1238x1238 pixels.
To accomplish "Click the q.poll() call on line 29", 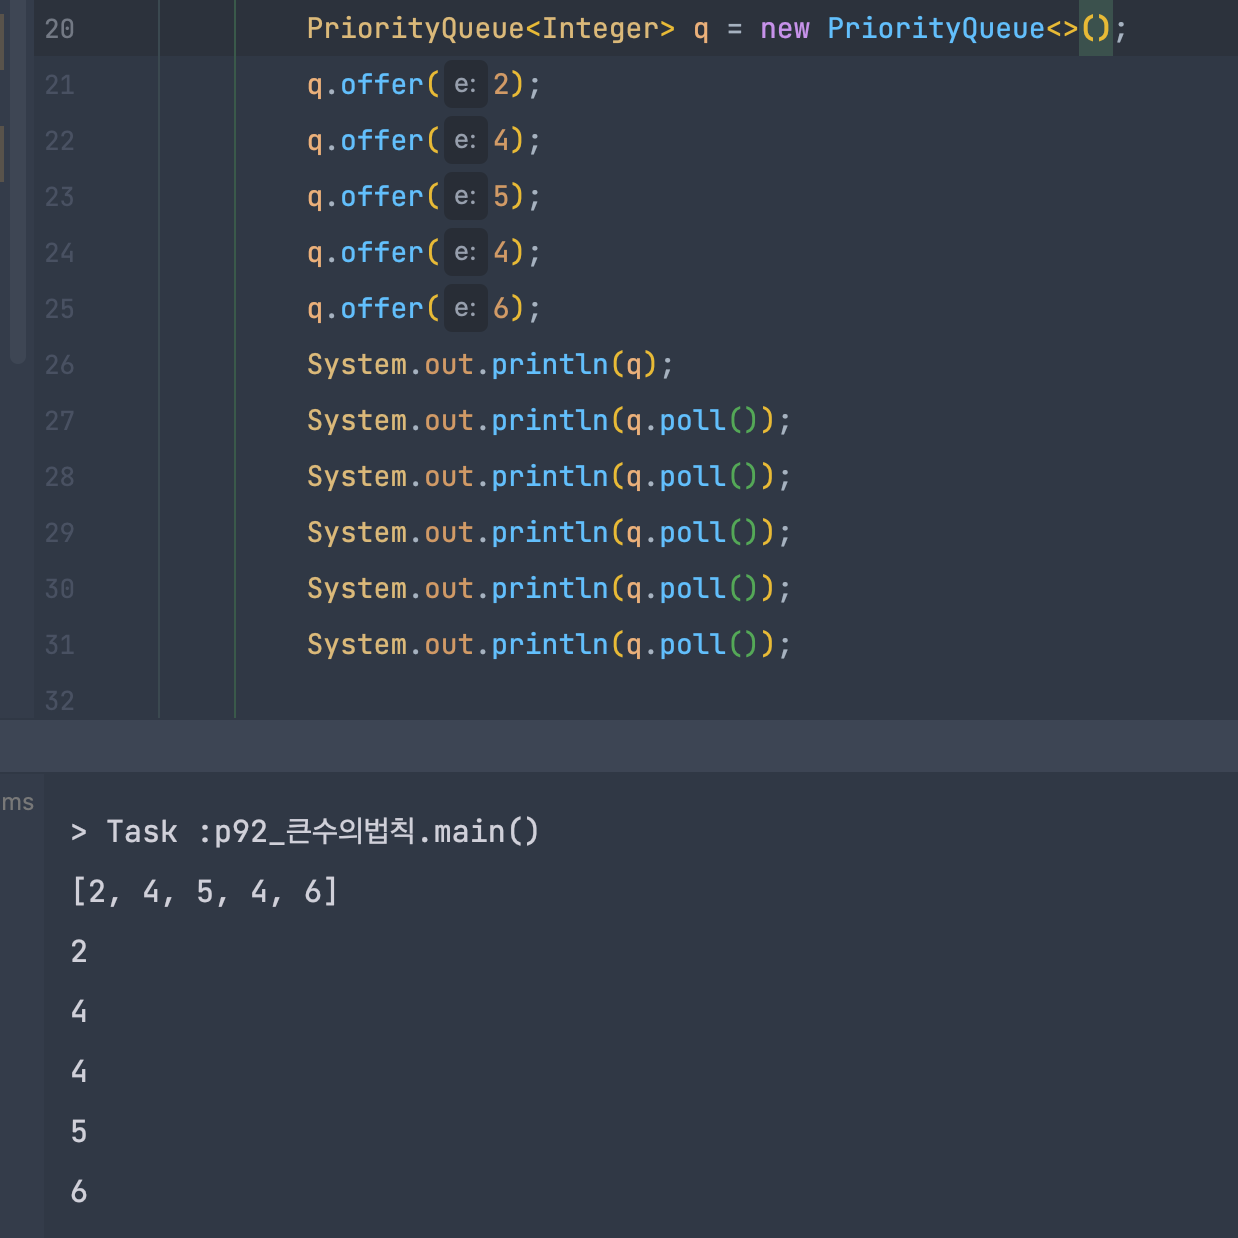I will click(x=691, y=533).
